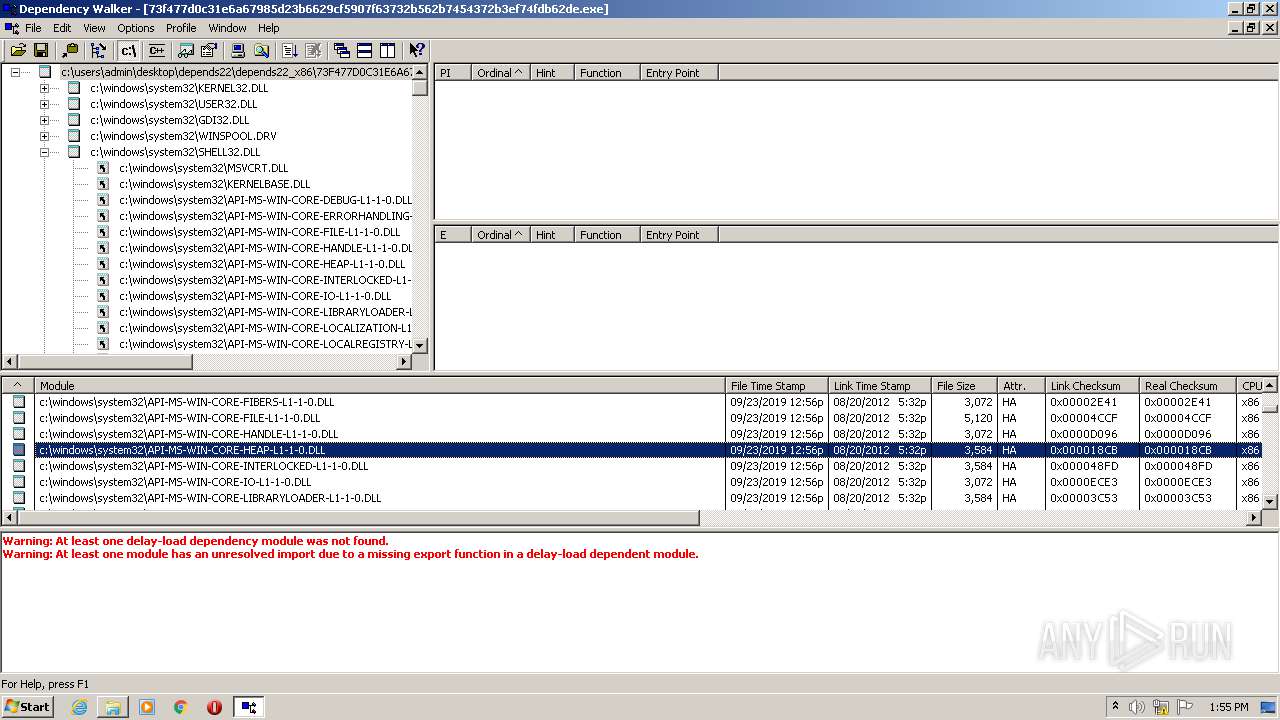Expand the WINSPOOL.DRV tree node
1280x720 pixels.
(x=44, y=136)
